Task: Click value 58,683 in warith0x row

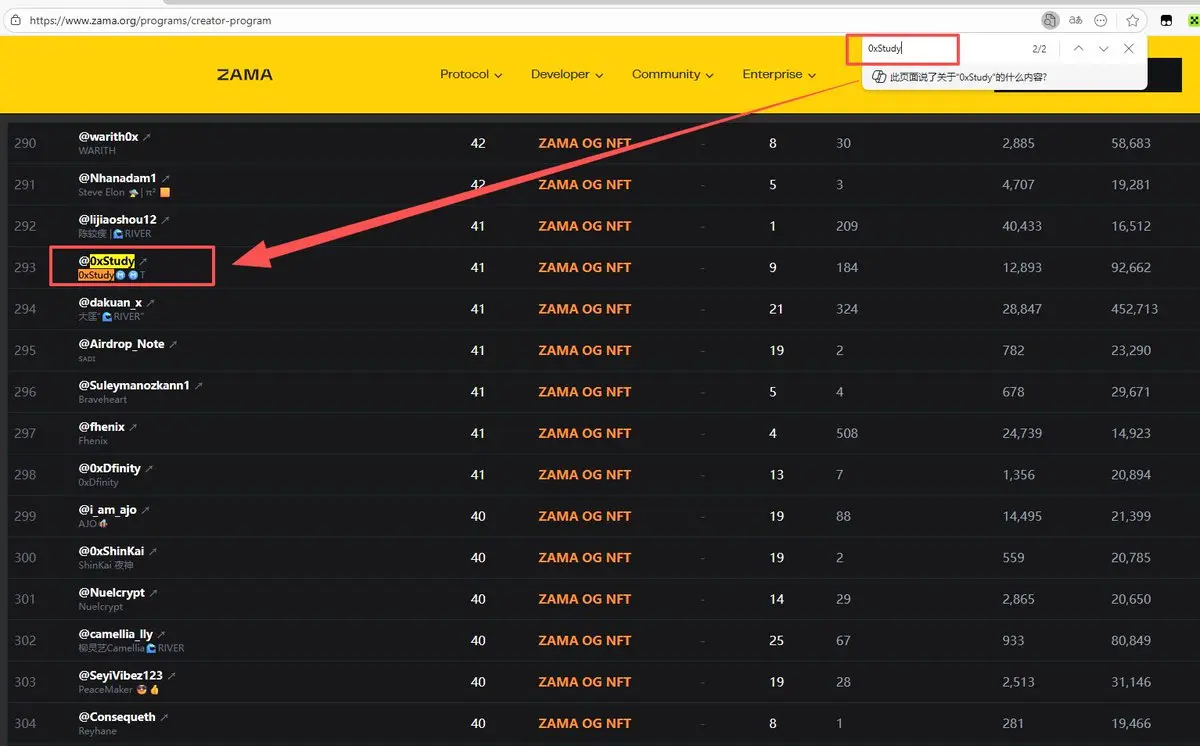Action: point(1131,143)
